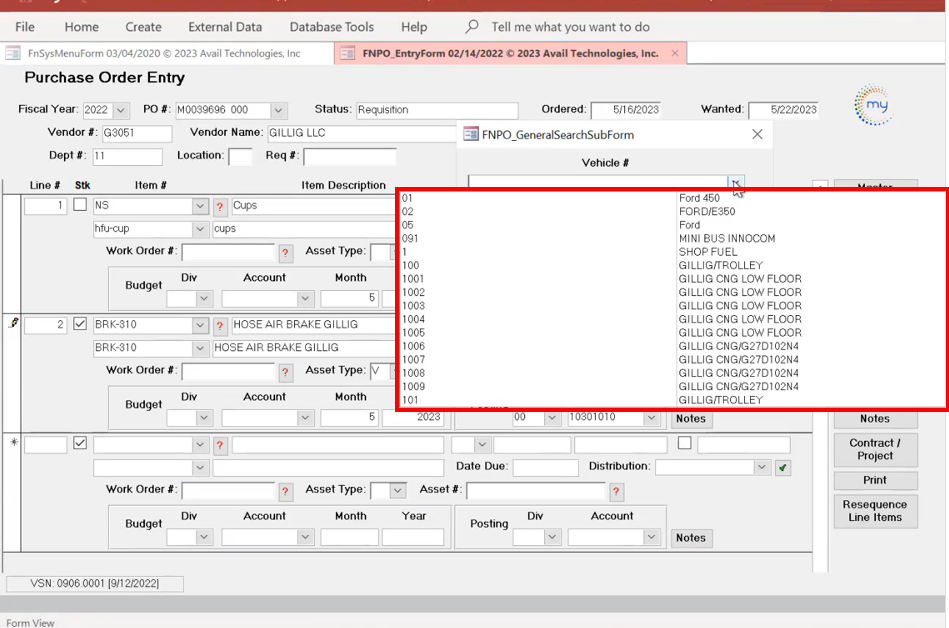Image resolution: width=949 pixels, height=628 pixels.
Task: Click the help icon beside the NS item field
Action: [x=221, y=206]
